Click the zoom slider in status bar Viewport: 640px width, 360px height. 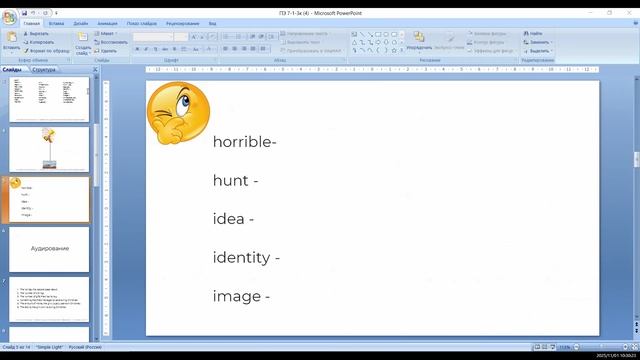[x=601, y=347]
